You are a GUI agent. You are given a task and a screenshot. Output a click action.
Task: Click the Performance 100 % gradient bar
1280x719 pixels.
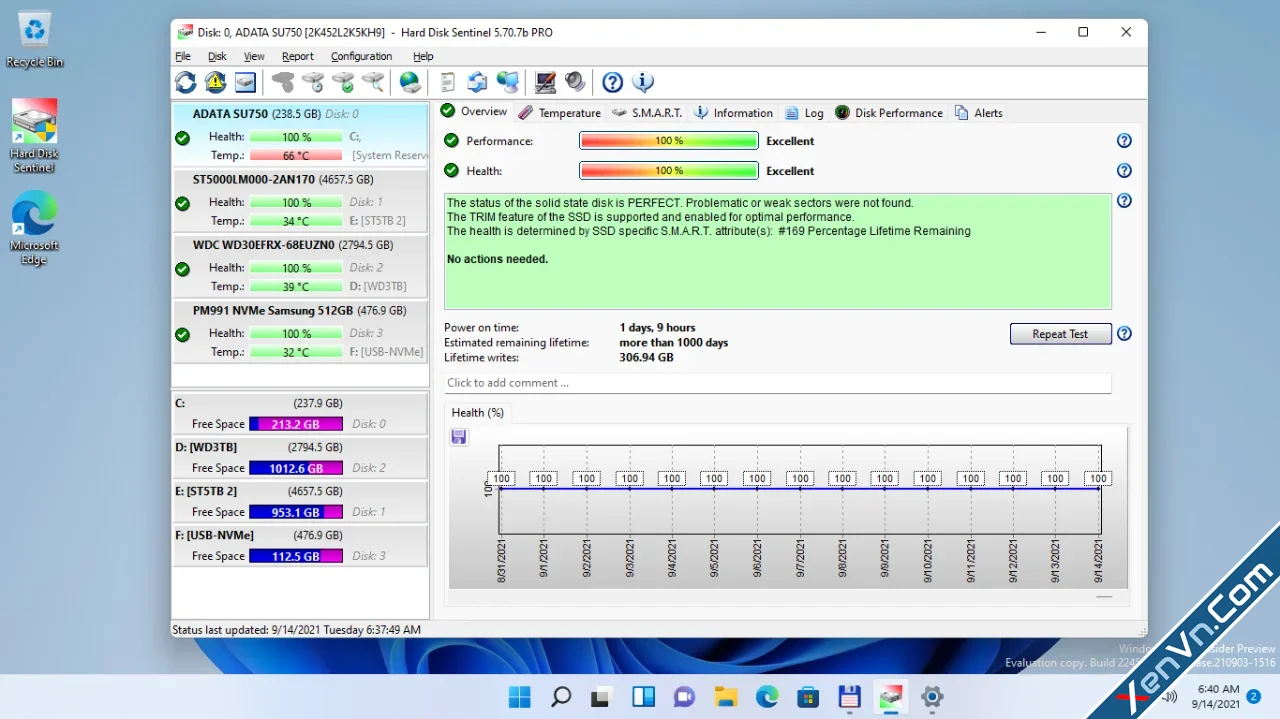[669, 141]
